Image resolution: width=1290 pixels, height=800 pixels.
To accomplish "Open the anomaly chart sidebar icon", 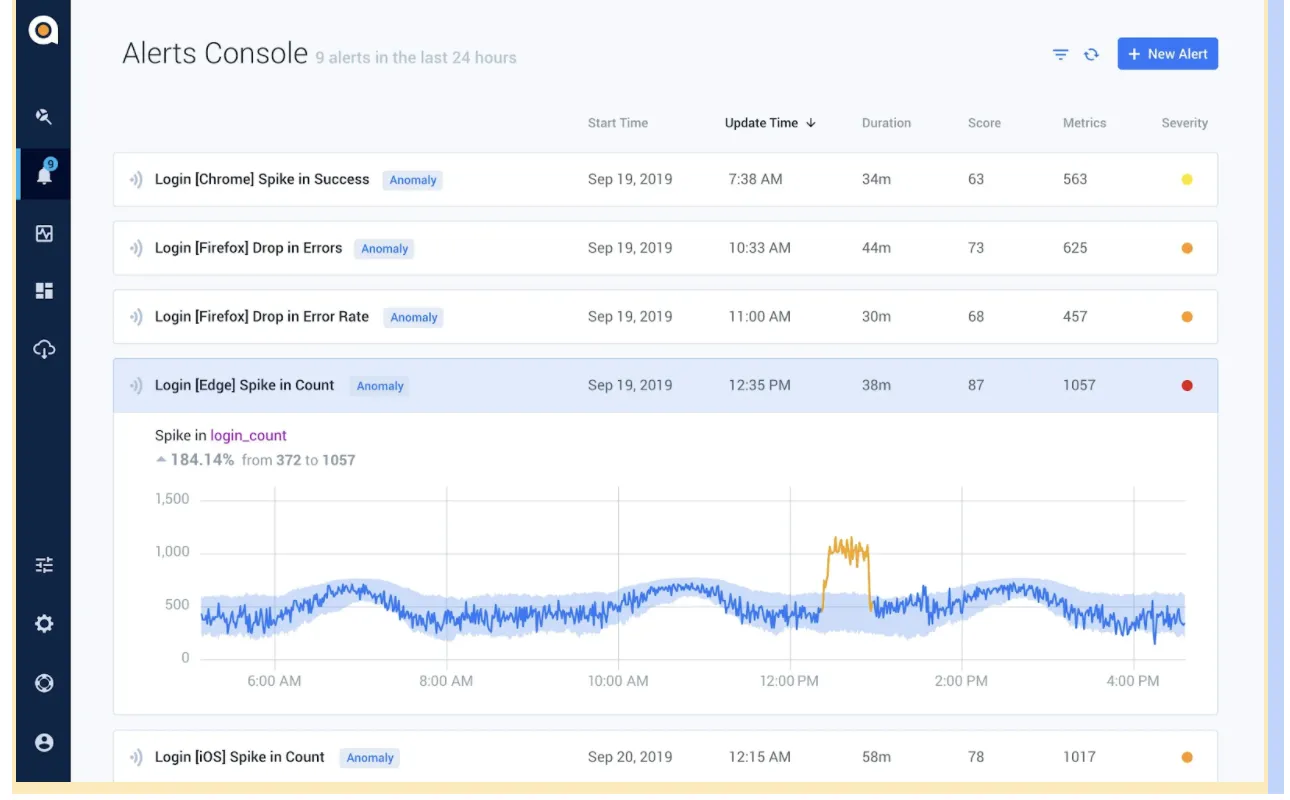I will pyautogui.click(x=44, y=233).
